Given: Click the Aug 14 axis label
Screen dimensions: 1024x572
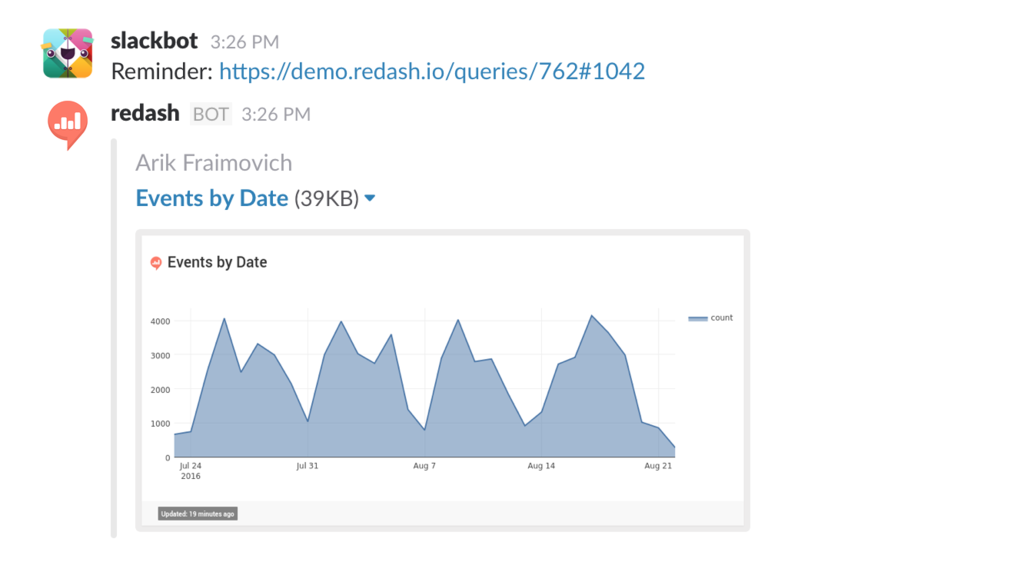Looking at the screenshot, I should click(541, 466).
